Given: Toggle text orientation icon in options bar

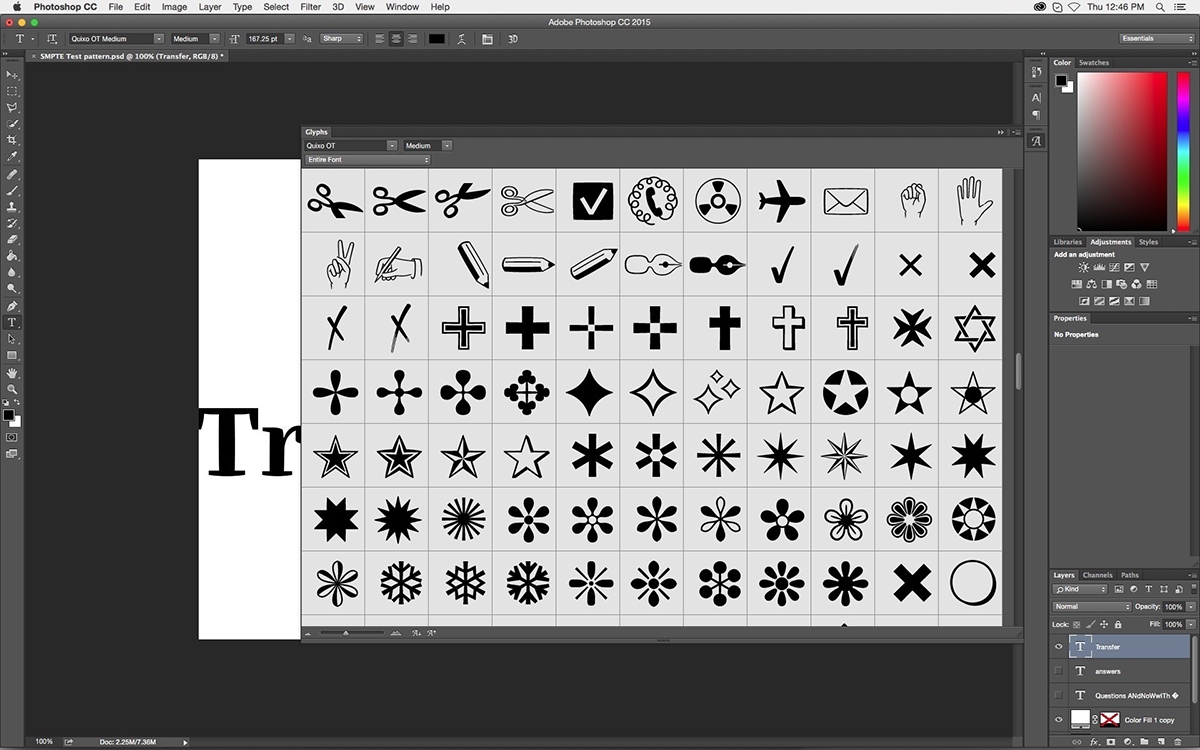Looking at the screenshot, I should [52, 39].
